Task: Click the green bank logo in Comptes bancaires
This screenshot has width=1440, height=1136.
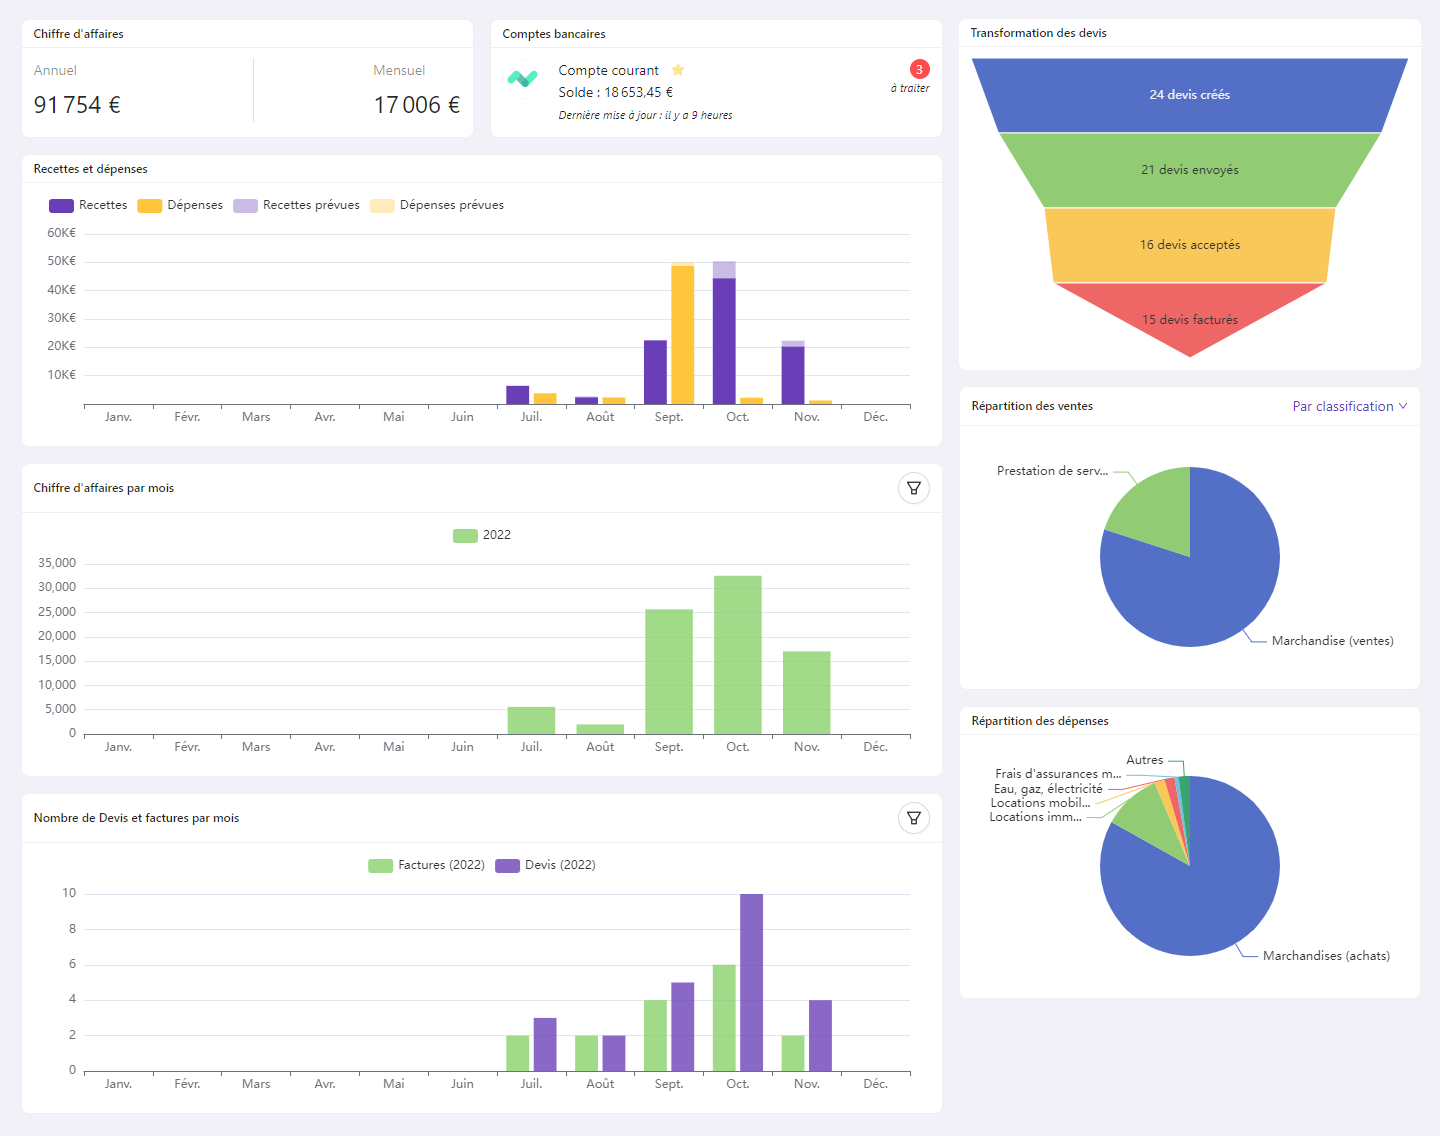Action: pyautogui.click(x=523, y=77)
